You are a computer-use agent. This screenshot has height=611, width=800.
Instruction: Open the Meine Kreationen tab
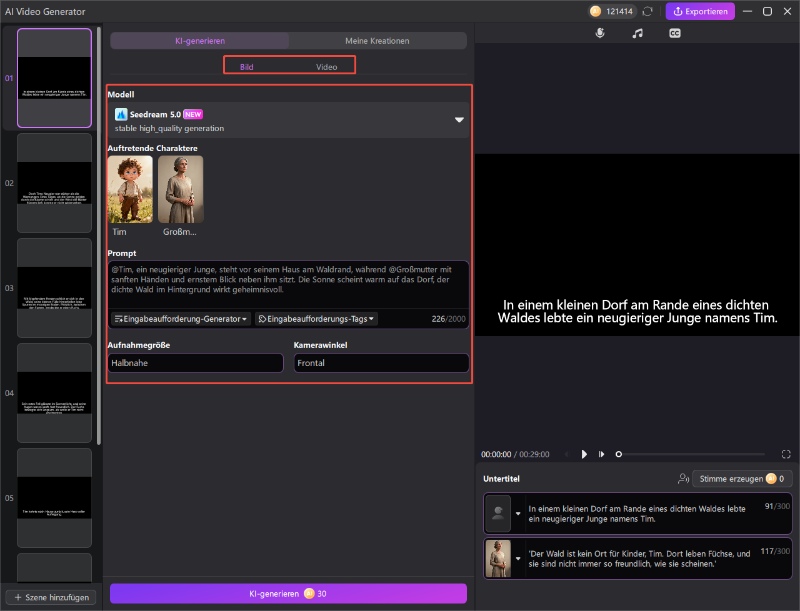click(x=377, y=41)
